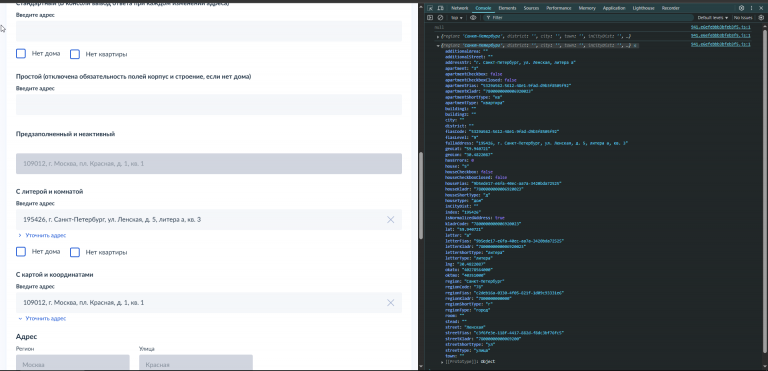Expand the [[Prototype]] Object node

(x=443, y=362)
